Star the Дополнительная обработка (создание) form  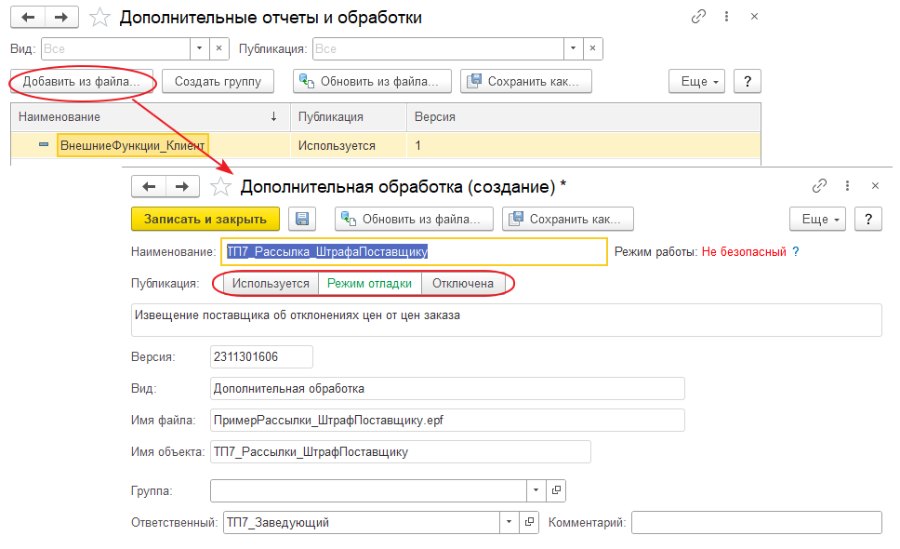pos(220,187)
